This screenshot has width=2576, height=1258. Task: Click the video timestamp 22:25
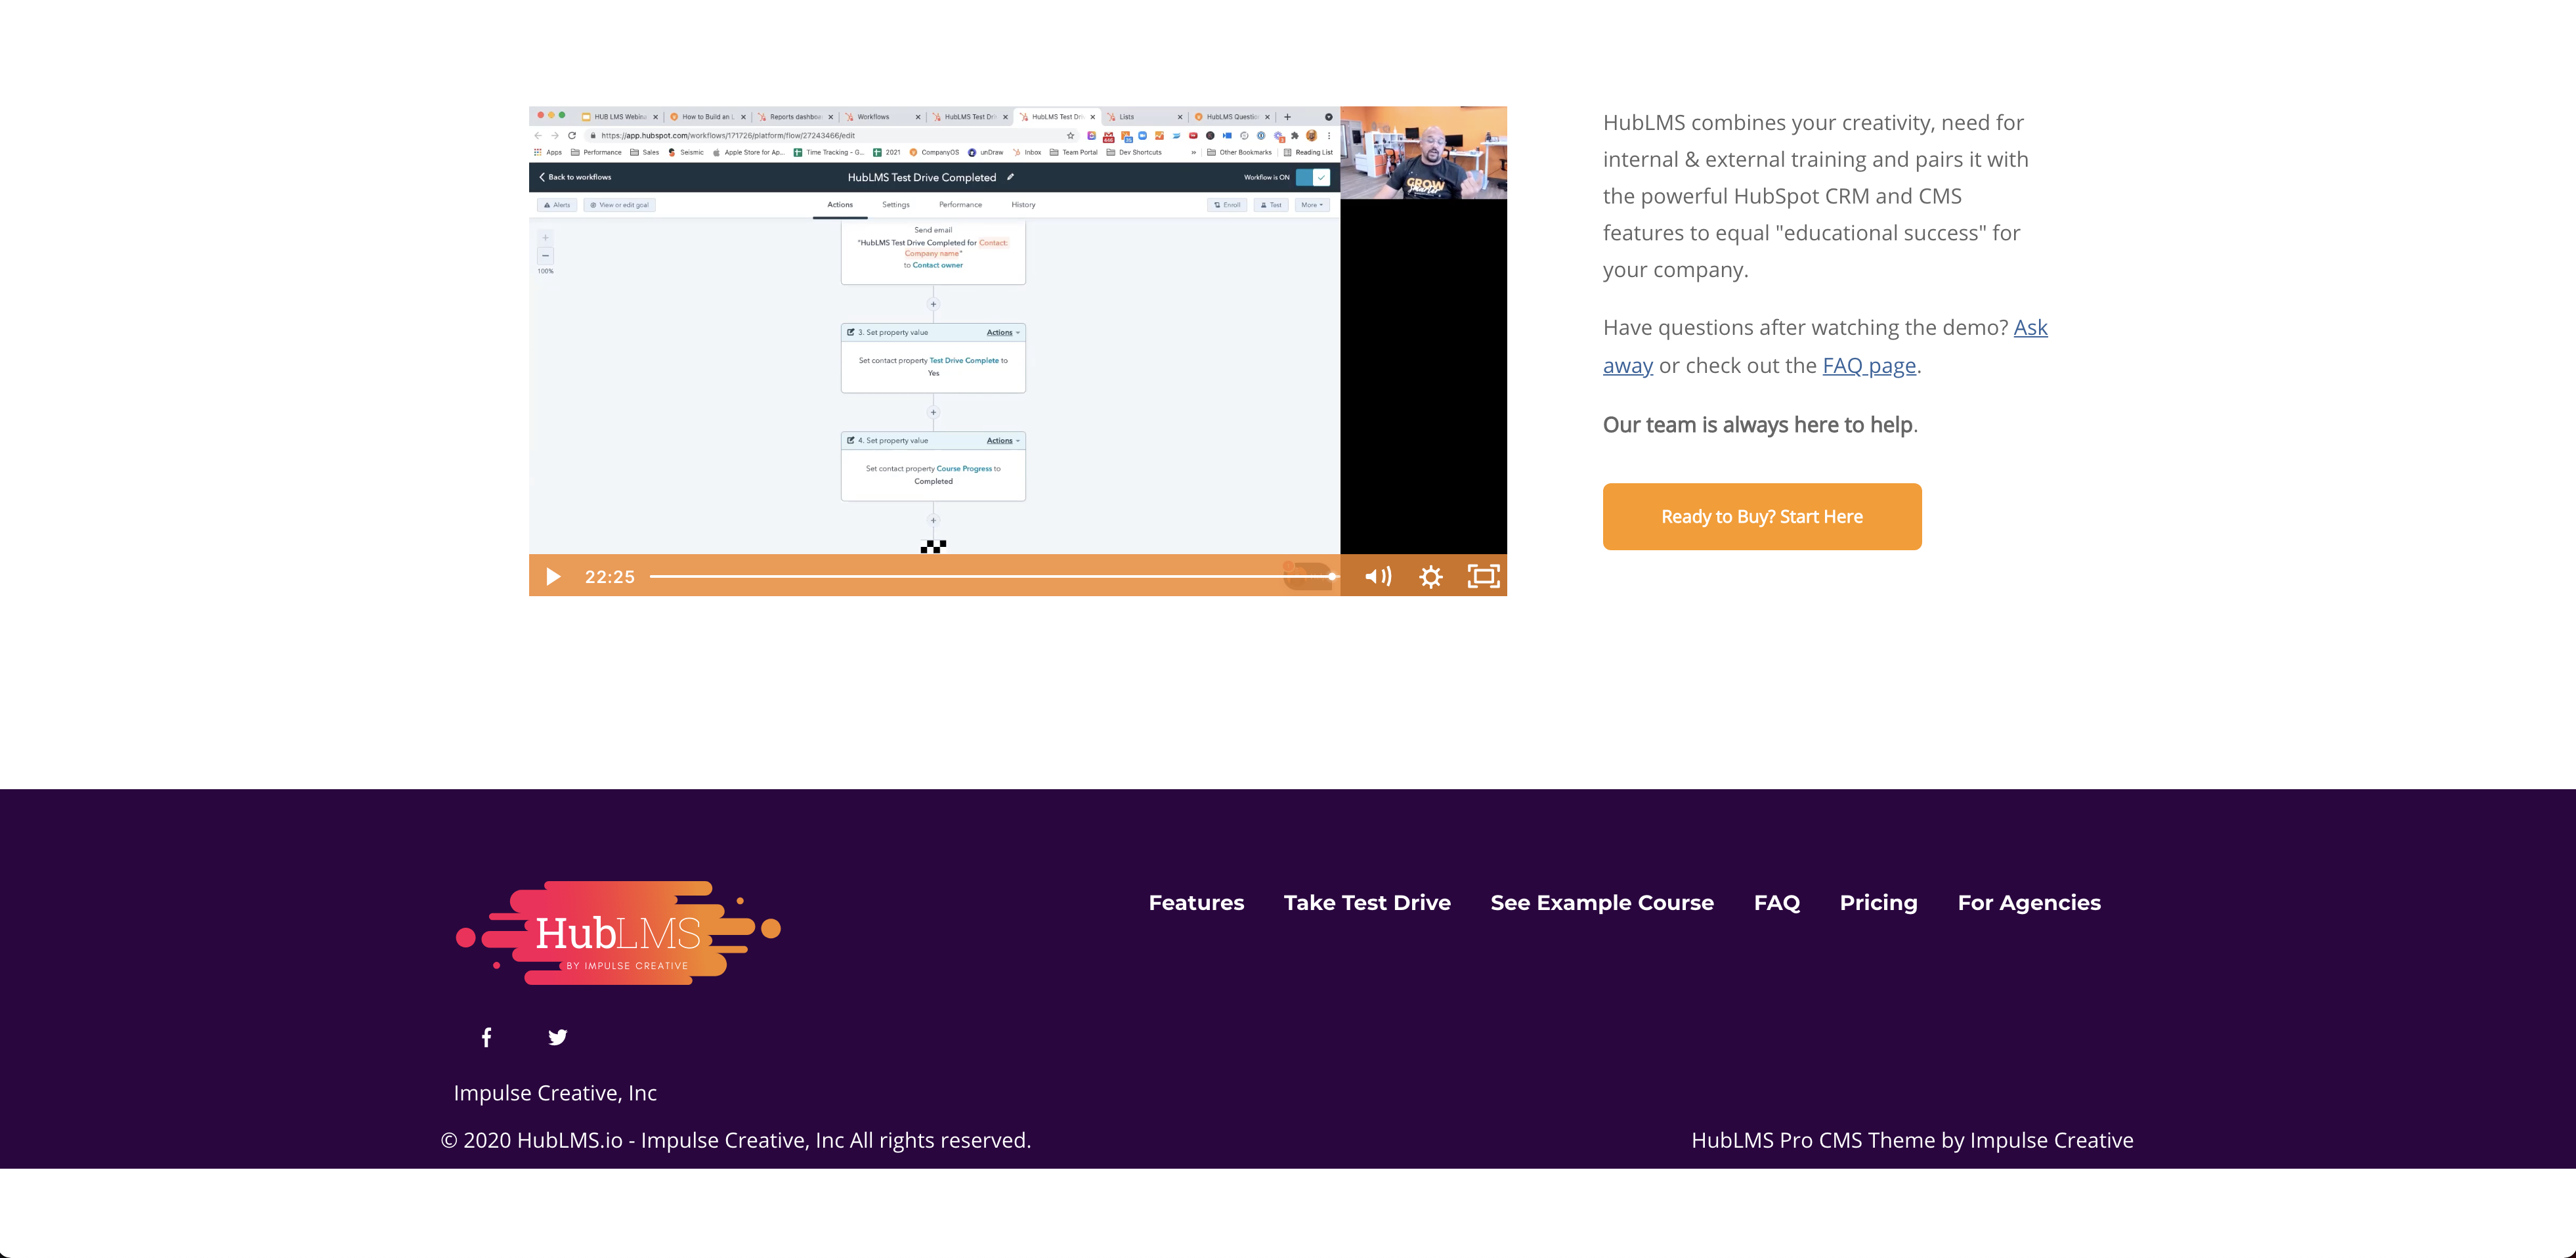click(x=609, y=577)
